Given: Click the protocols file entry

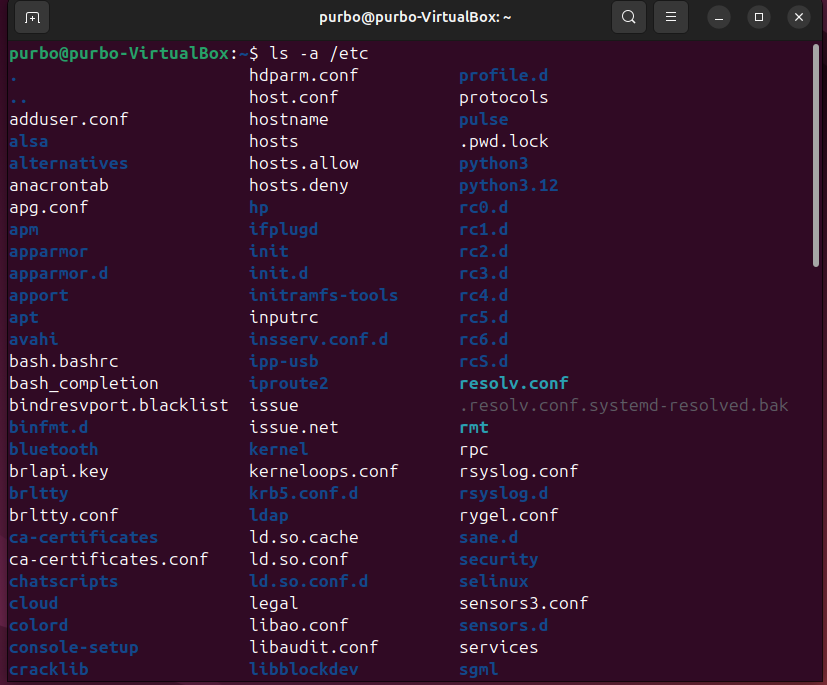Looking at the screenshot, I should (x=504, y=97).
